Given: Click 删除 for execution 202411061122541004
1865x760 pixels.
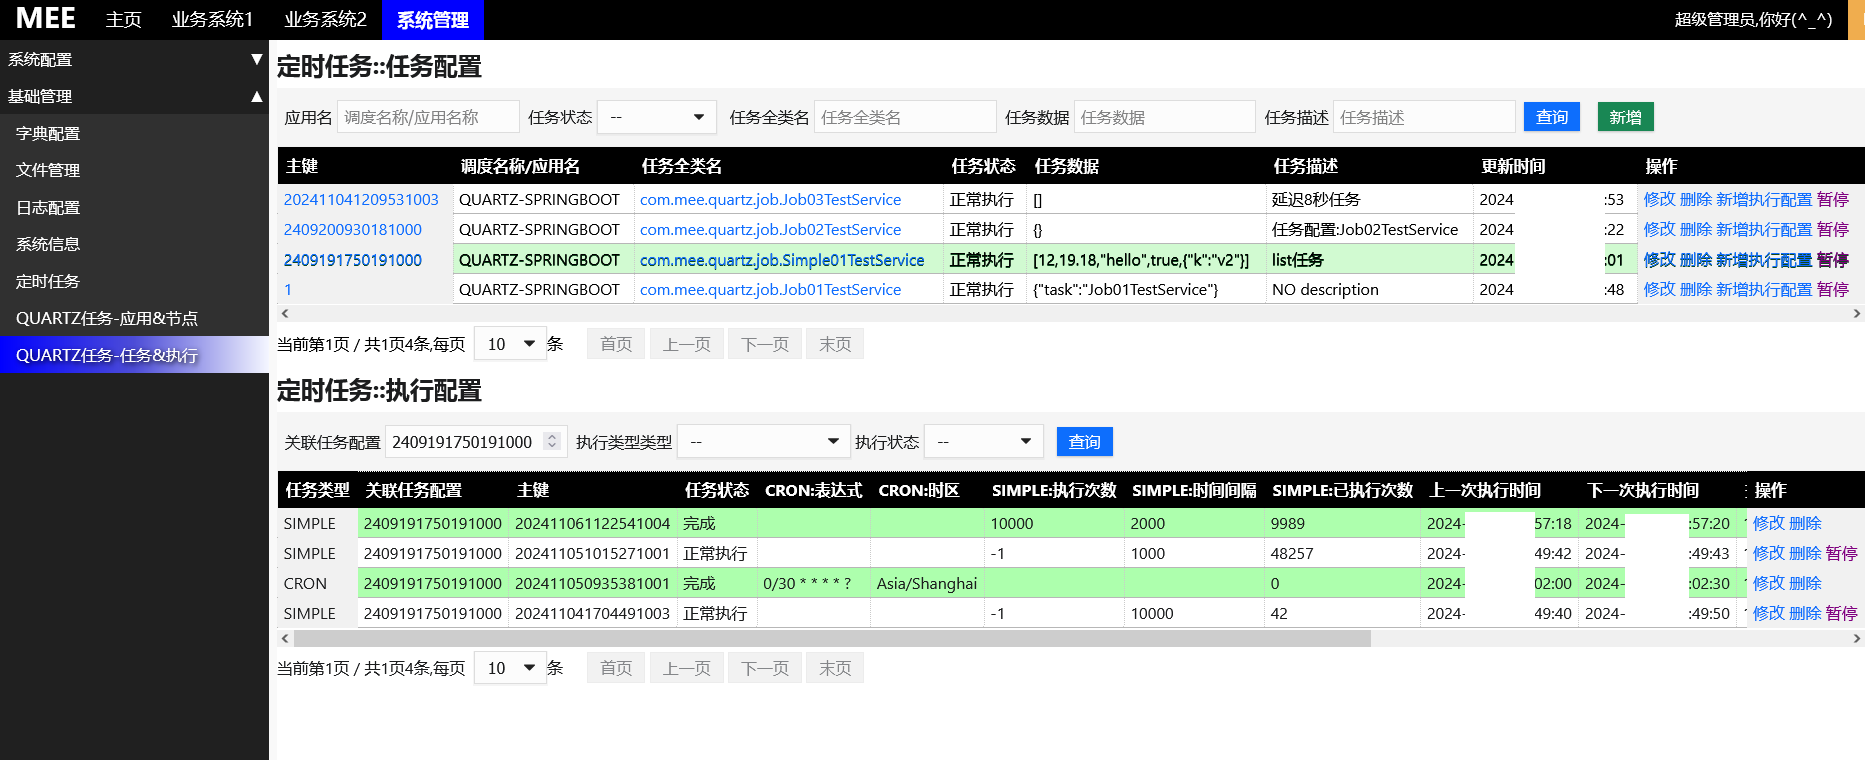Looking at the screenshot, I should click(1805, 523).
